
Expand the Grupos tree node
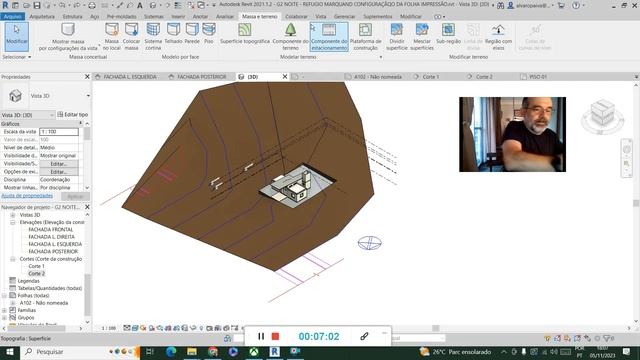click(4, 318)
